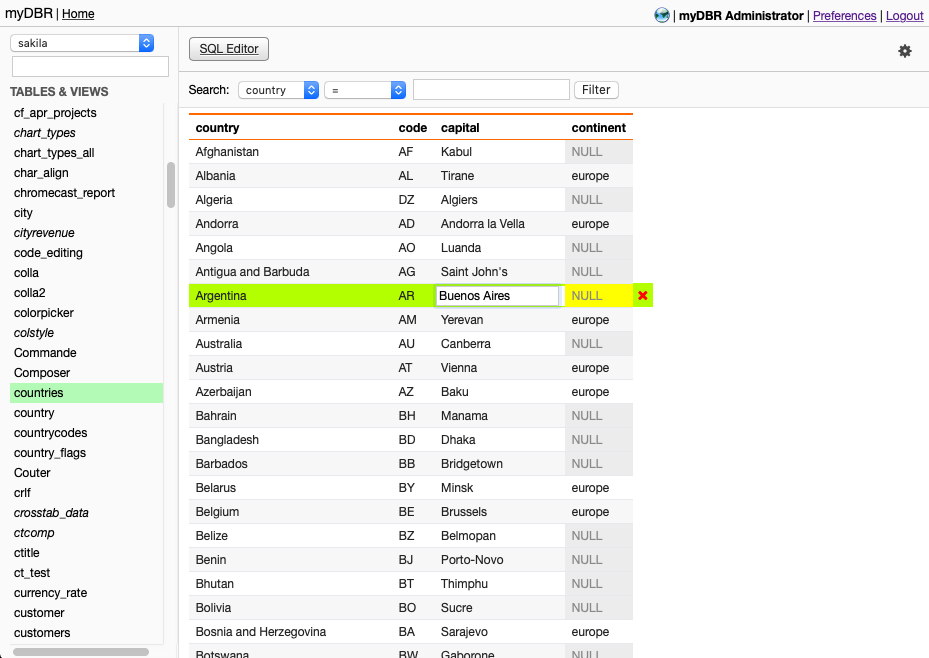The height and width of the screenshot is (658, 929).
Task: Click the Filter button
Action: coord(596,90)
